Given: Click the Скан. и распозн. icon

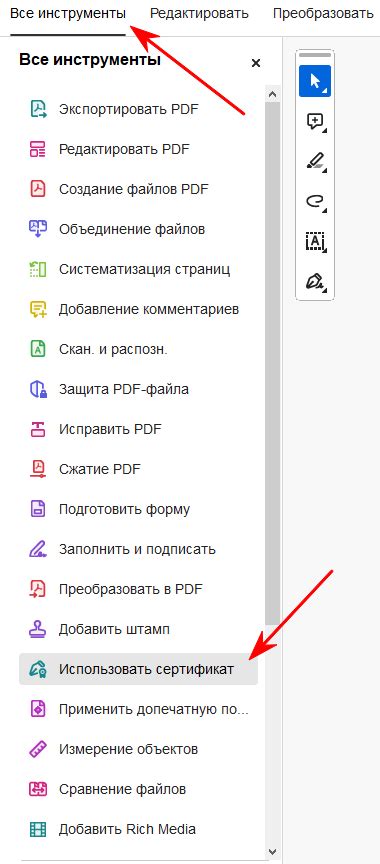Looking at the screenshot, I should tap(38, 349).
